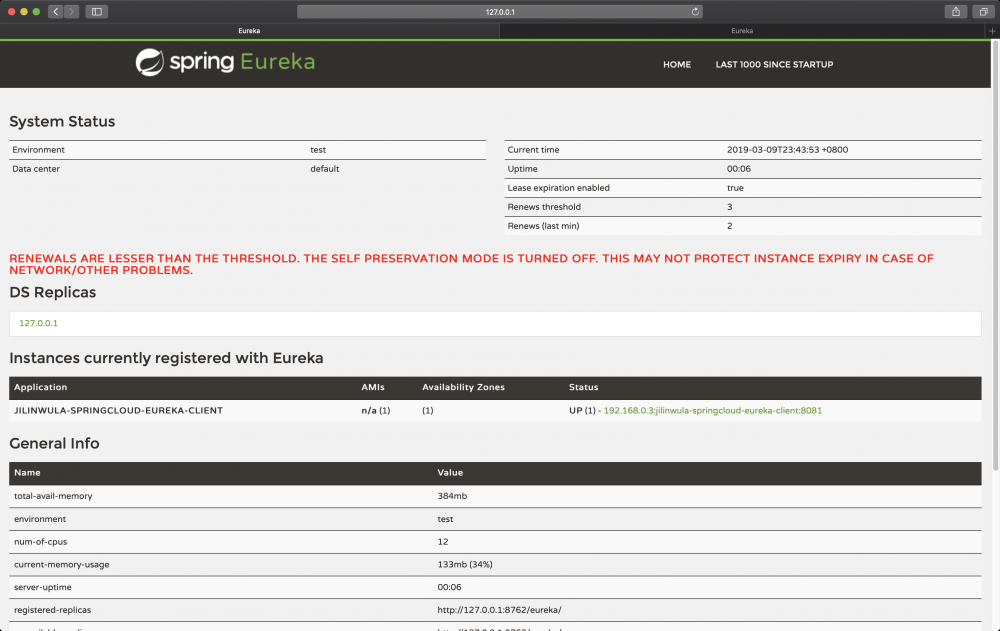Click the Status column header
Image resolution: width=1000 pixels, height=631 pixels.
(583, 388)
